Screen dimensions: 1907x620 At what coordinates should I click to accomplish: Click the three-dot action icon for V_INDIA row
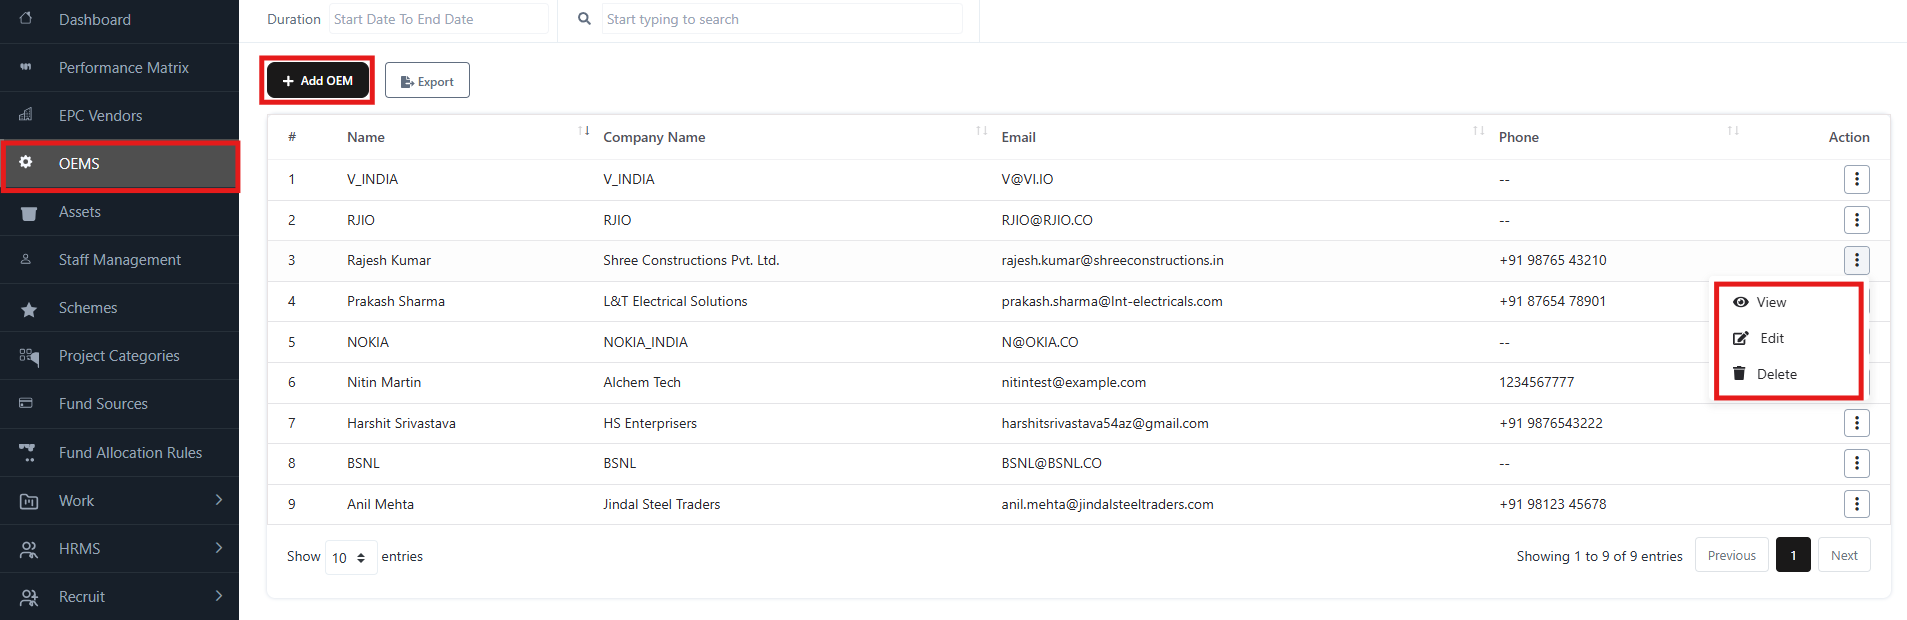[x=1856, y=179]
